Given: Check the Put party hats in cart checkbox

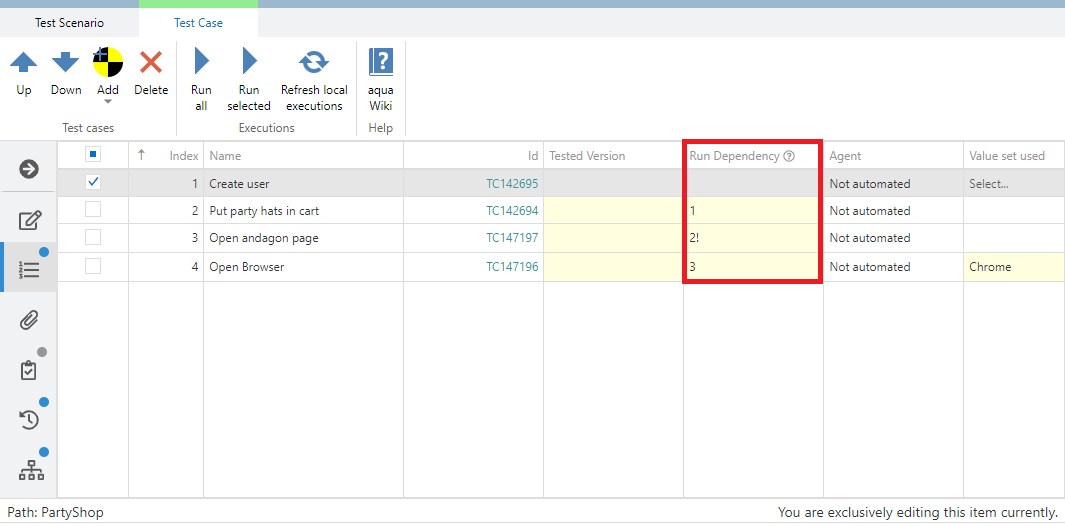Looking at the screenshot, I should 93,210.
